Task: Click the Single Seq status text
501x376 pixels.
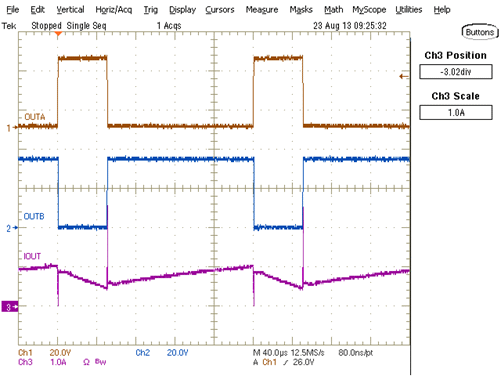Action: (x=86, y=26)
